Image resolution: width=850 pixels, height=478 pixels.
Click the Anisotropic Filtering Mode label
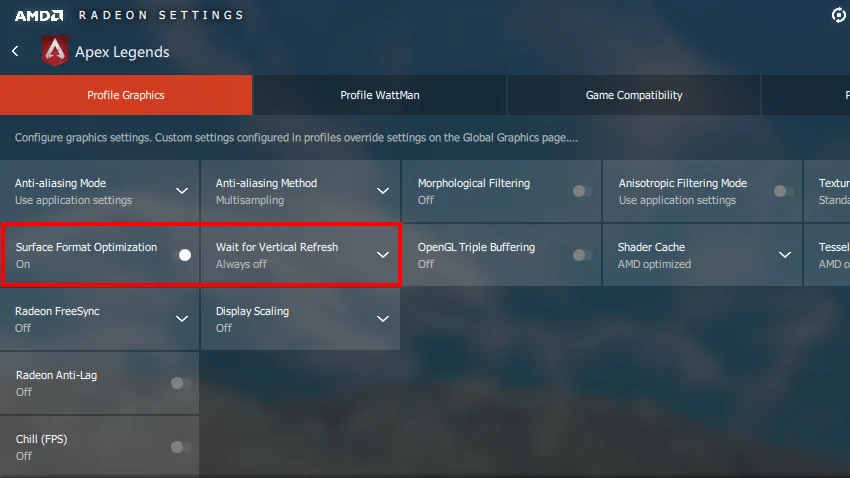tap(682, 183)
